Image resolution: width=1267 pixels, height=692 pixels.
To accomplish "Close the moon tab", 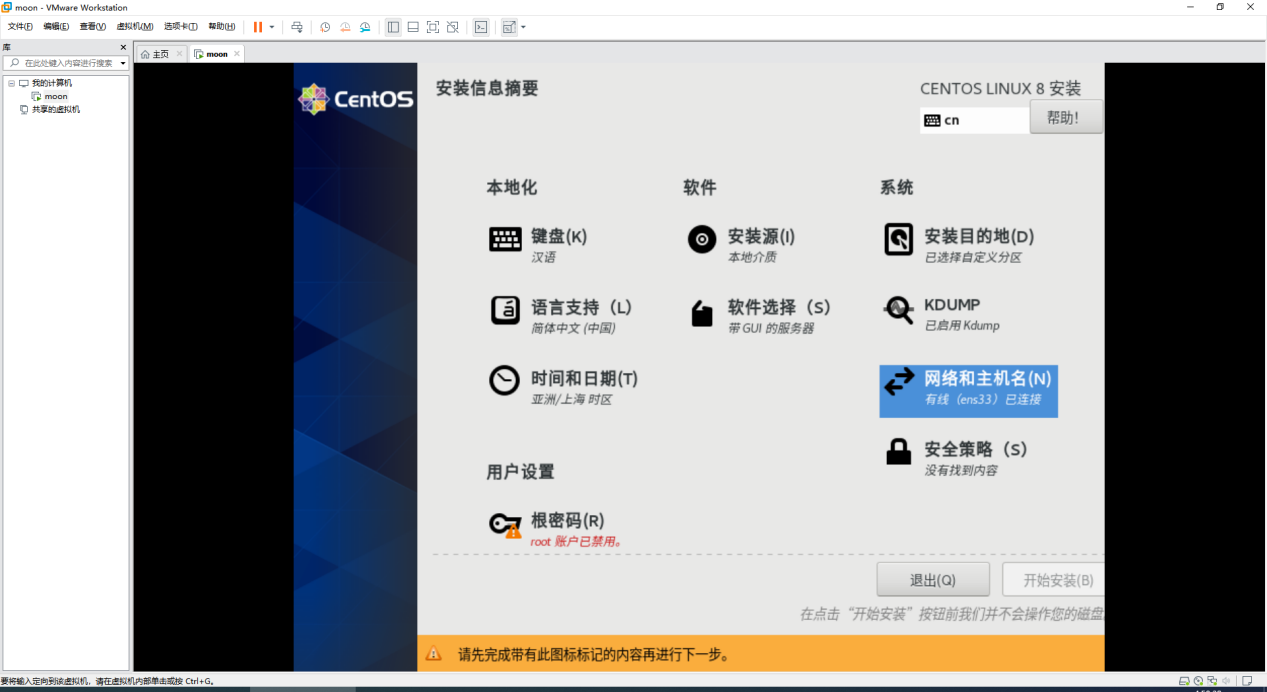I will pyautogui.click(x=237, y=54).
